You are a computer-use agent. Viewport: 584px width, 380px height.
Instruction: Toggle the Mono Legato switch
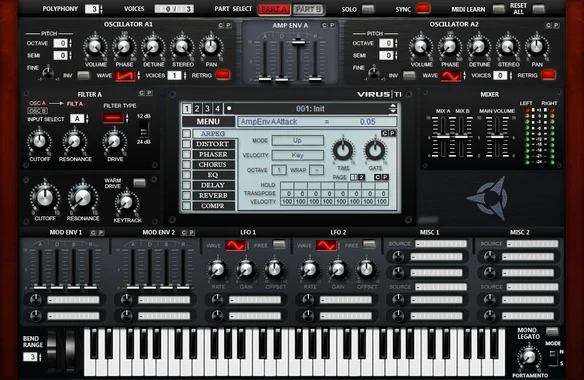pyautogui.click(x=552, y=332)
